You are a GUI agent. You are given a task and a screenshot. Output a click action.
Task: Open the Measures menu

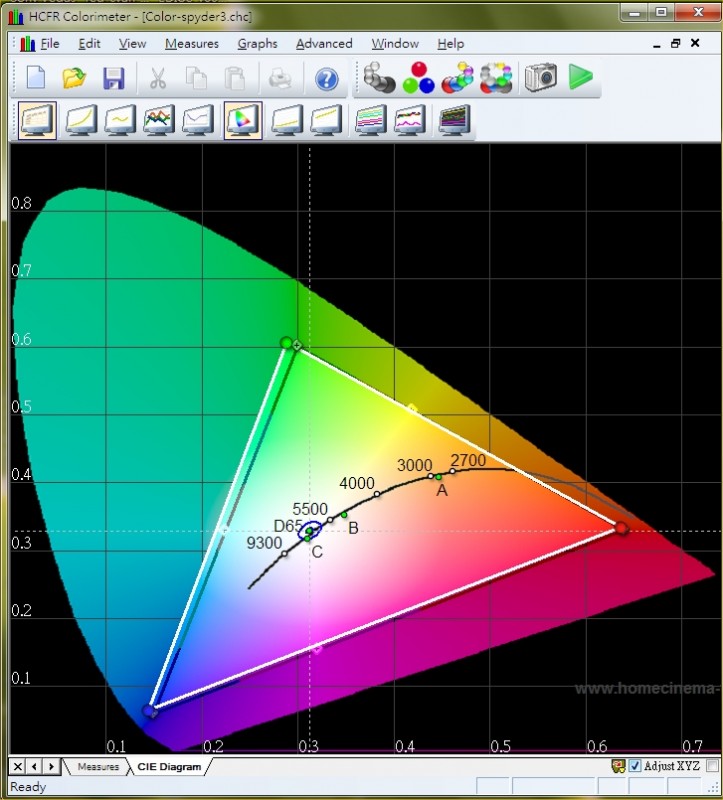point(191,44)
